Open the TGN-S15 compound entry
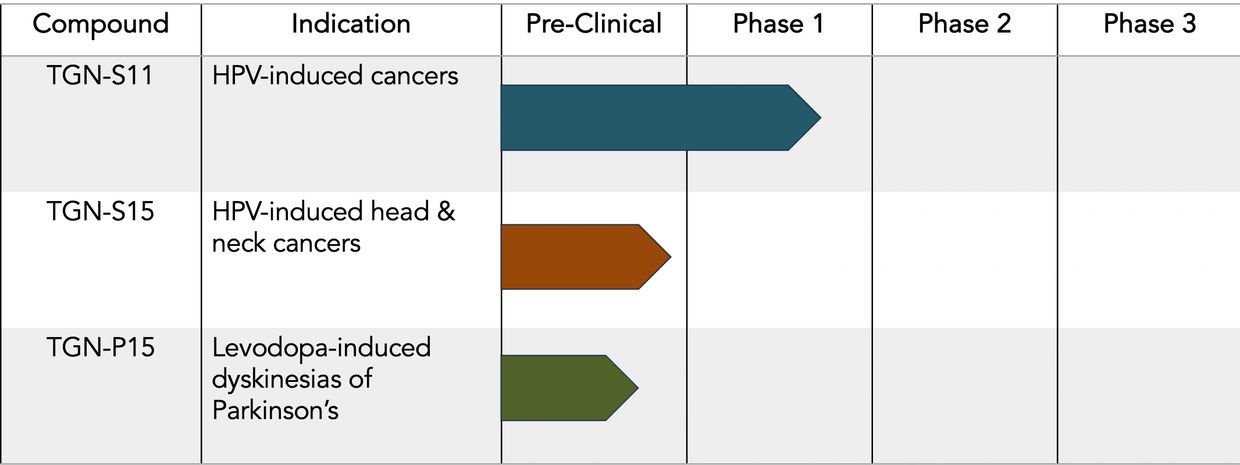This screenshot has width=1240, height=465. click(x=99, y=213)
